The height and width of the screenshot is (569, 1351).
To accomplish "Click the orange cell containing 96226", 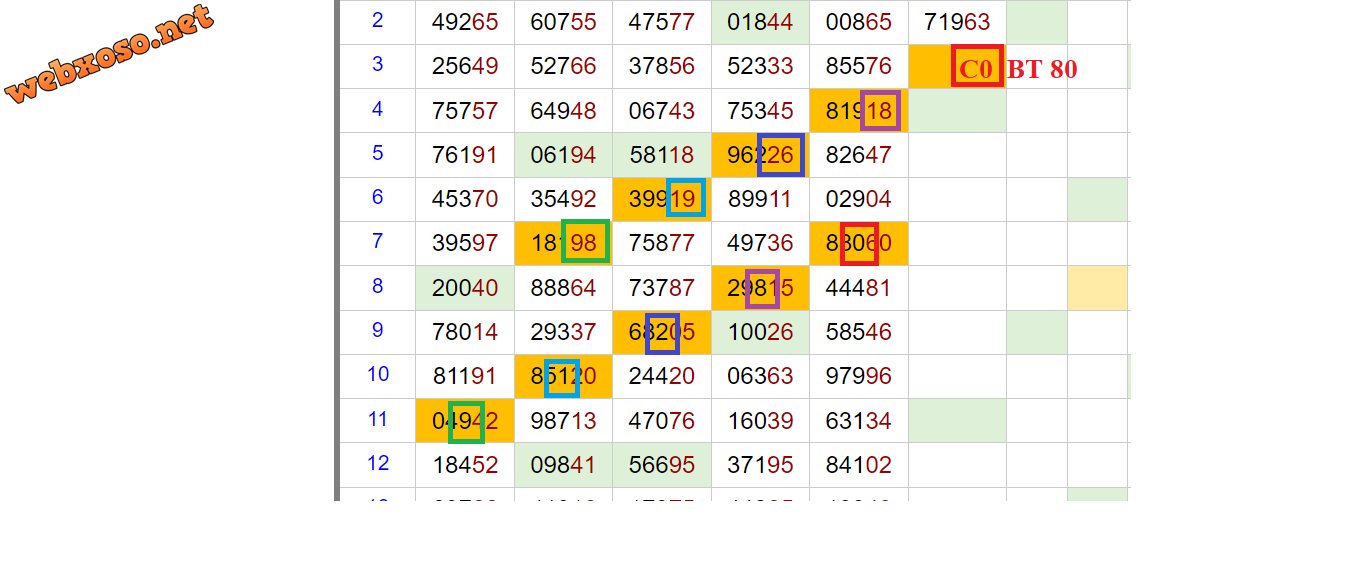I will (x=759, y=155).
